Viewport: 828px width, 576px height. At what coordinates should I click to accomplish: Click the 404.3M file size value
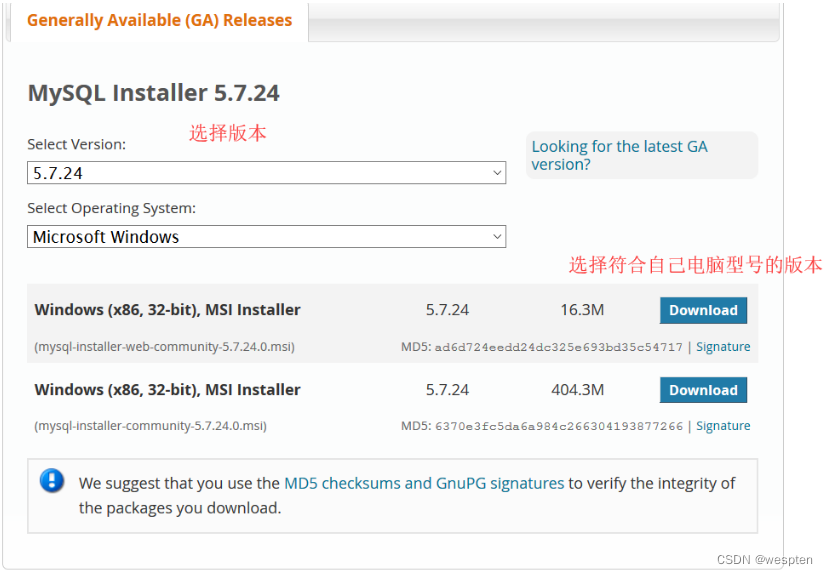(577, 390)
